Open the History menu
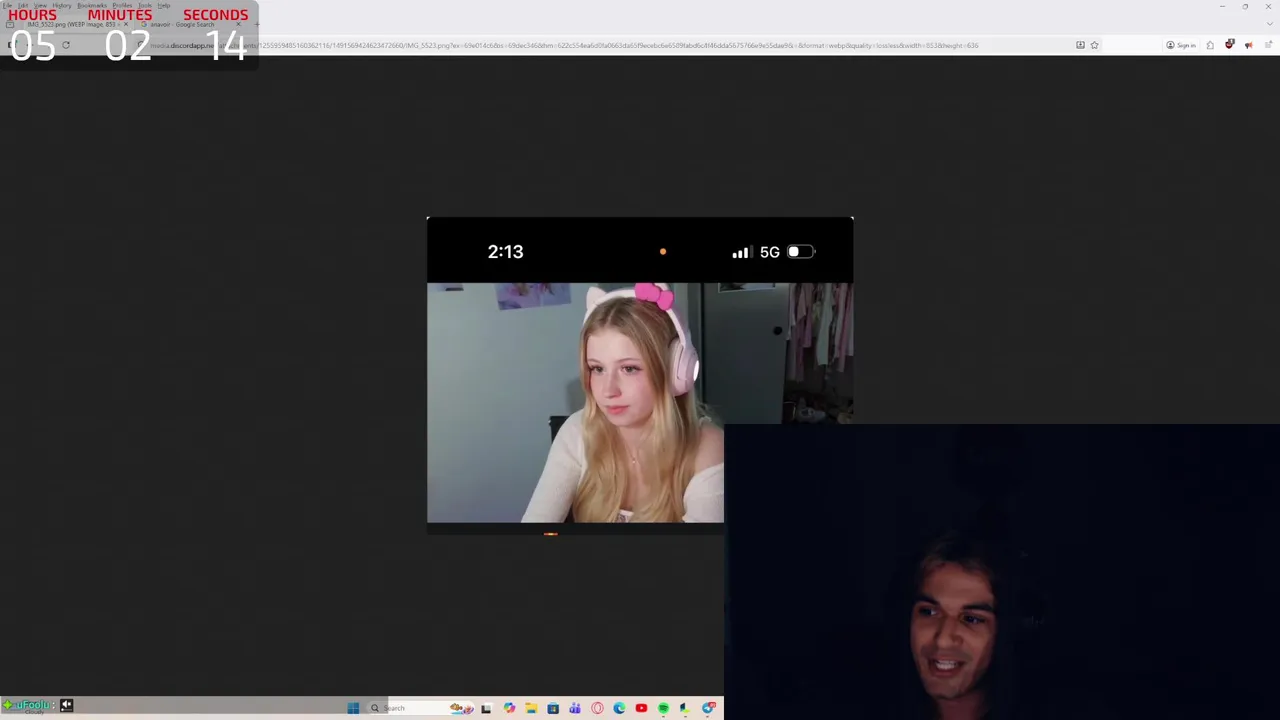The height and width of the screenshot is (720, 1280). click(x=62, y=5)
